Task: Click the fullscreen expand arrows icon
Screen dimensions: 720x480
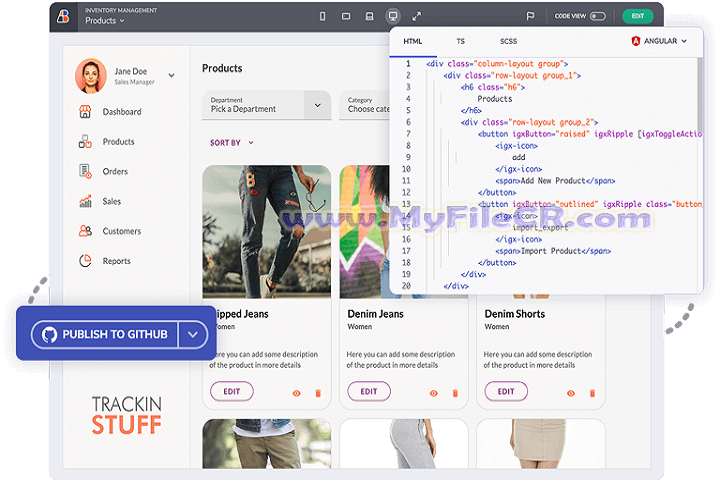Action: pos(416,17)
